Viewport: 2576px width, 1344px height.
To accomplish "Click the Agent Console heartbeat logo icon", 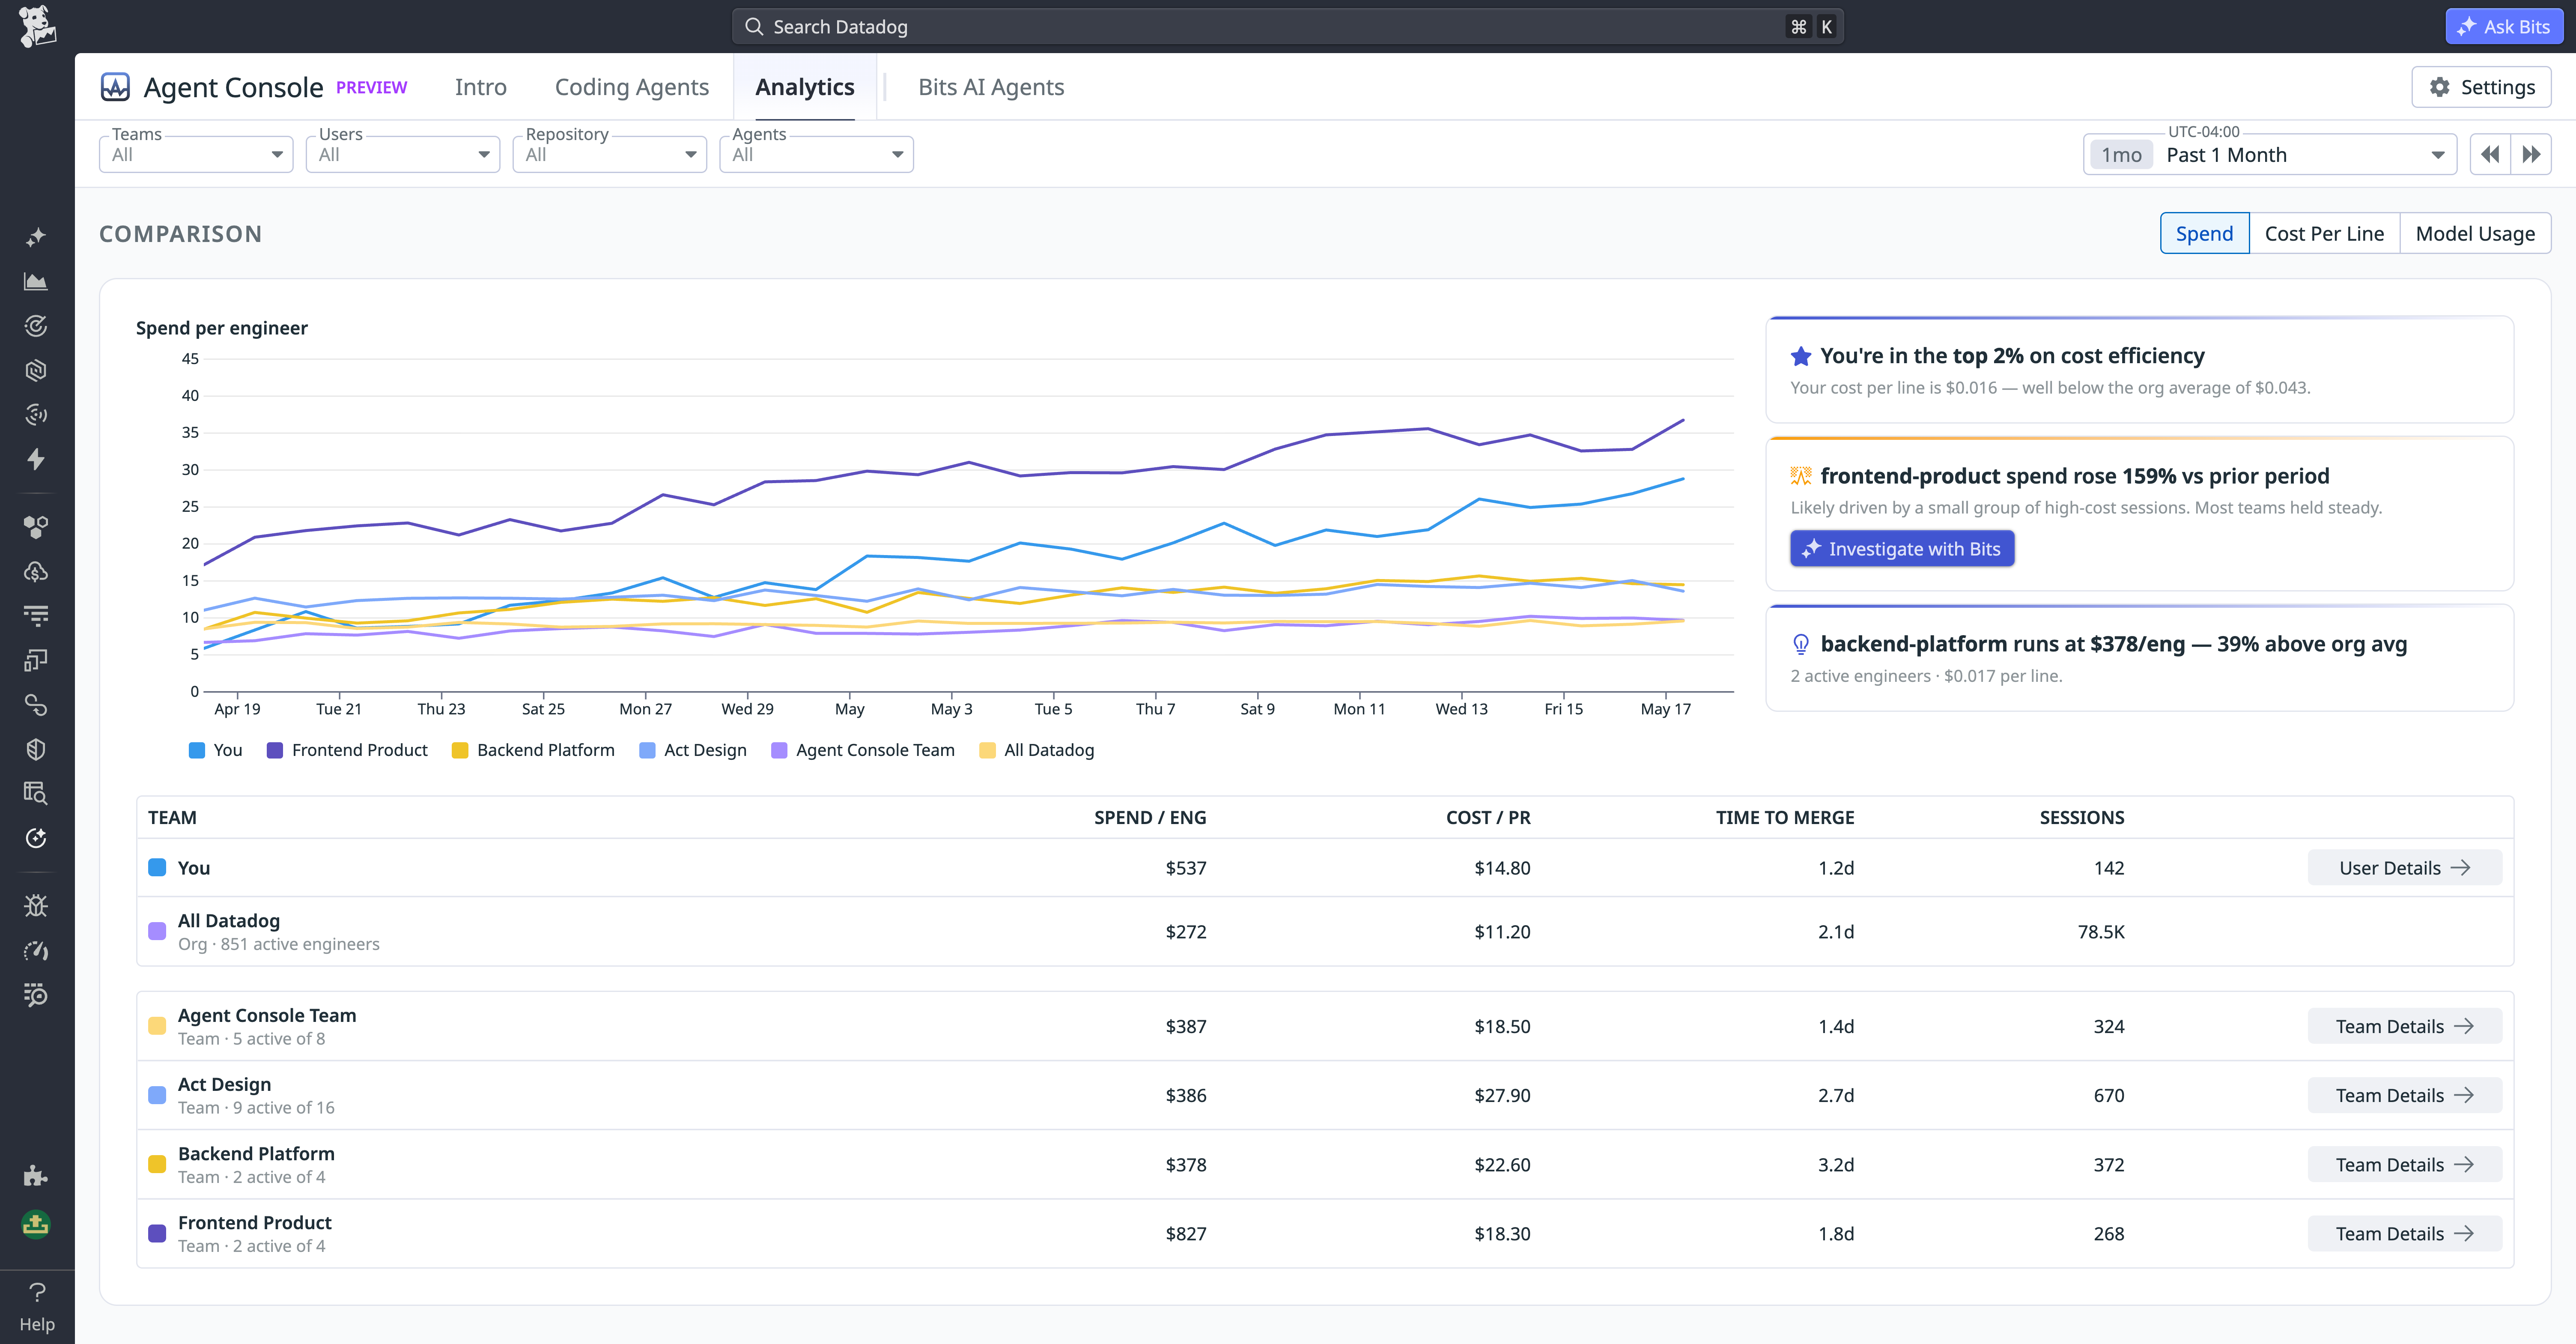I will point(115,87).
